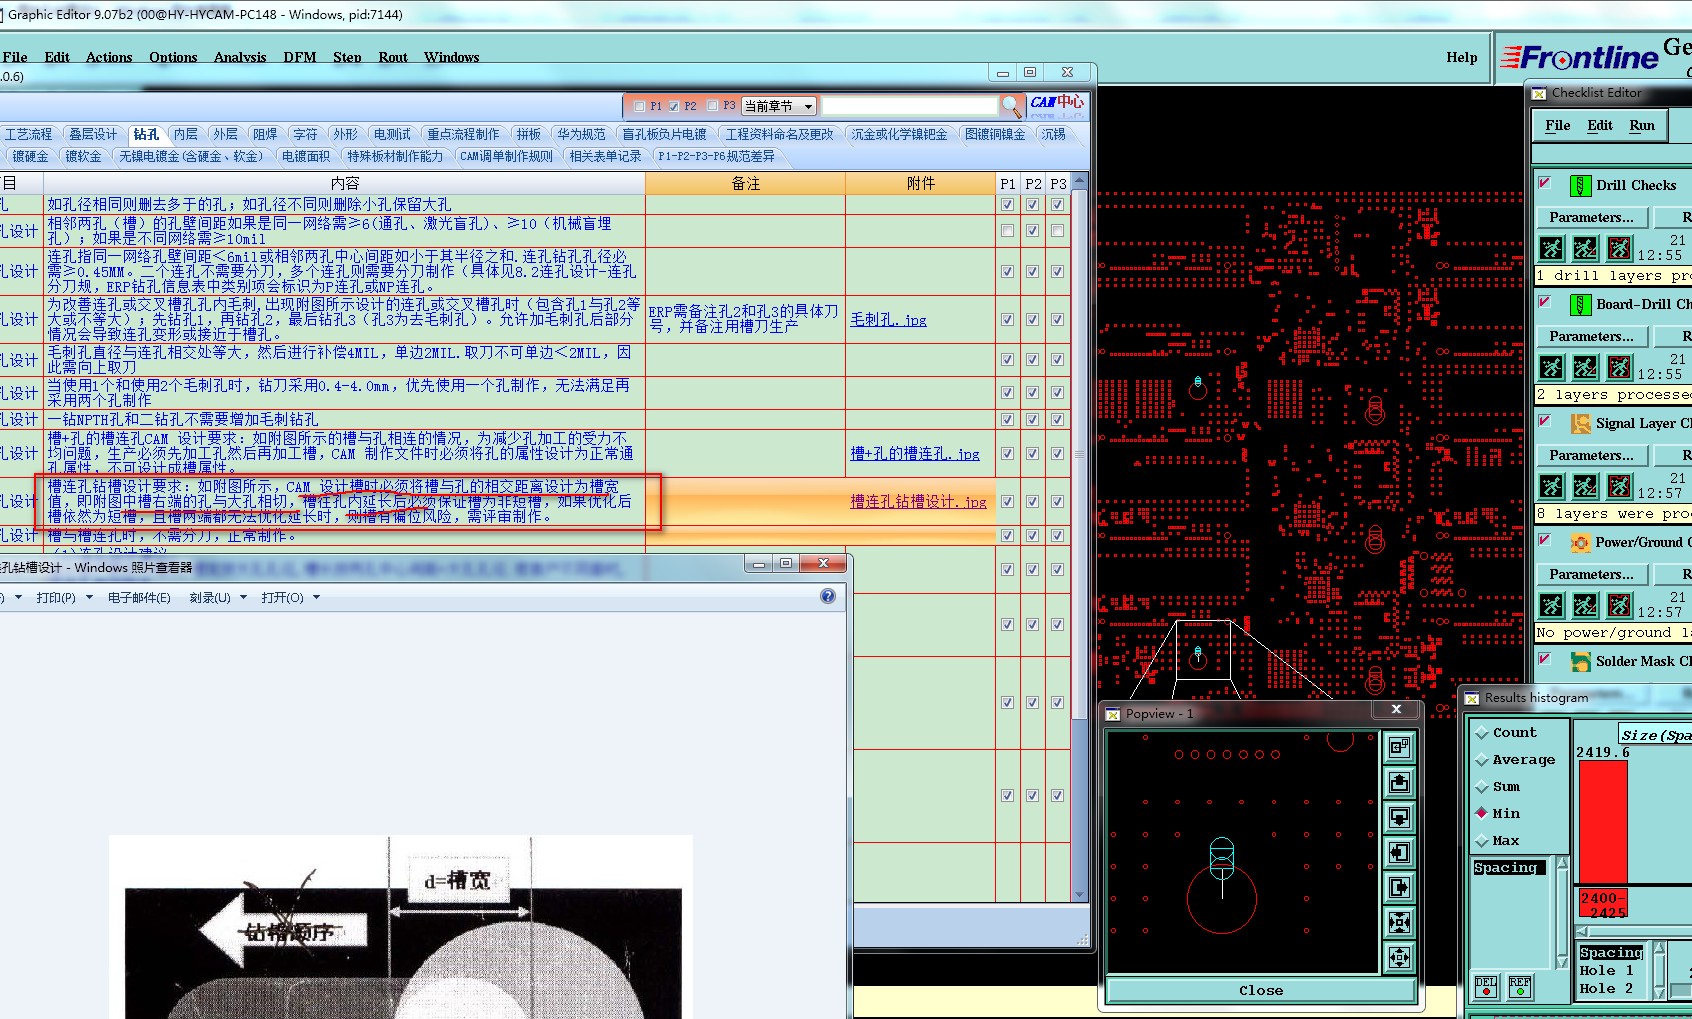
Task: Click Parameters button under Drill Checks
Action: click(x=1591, y=217)
